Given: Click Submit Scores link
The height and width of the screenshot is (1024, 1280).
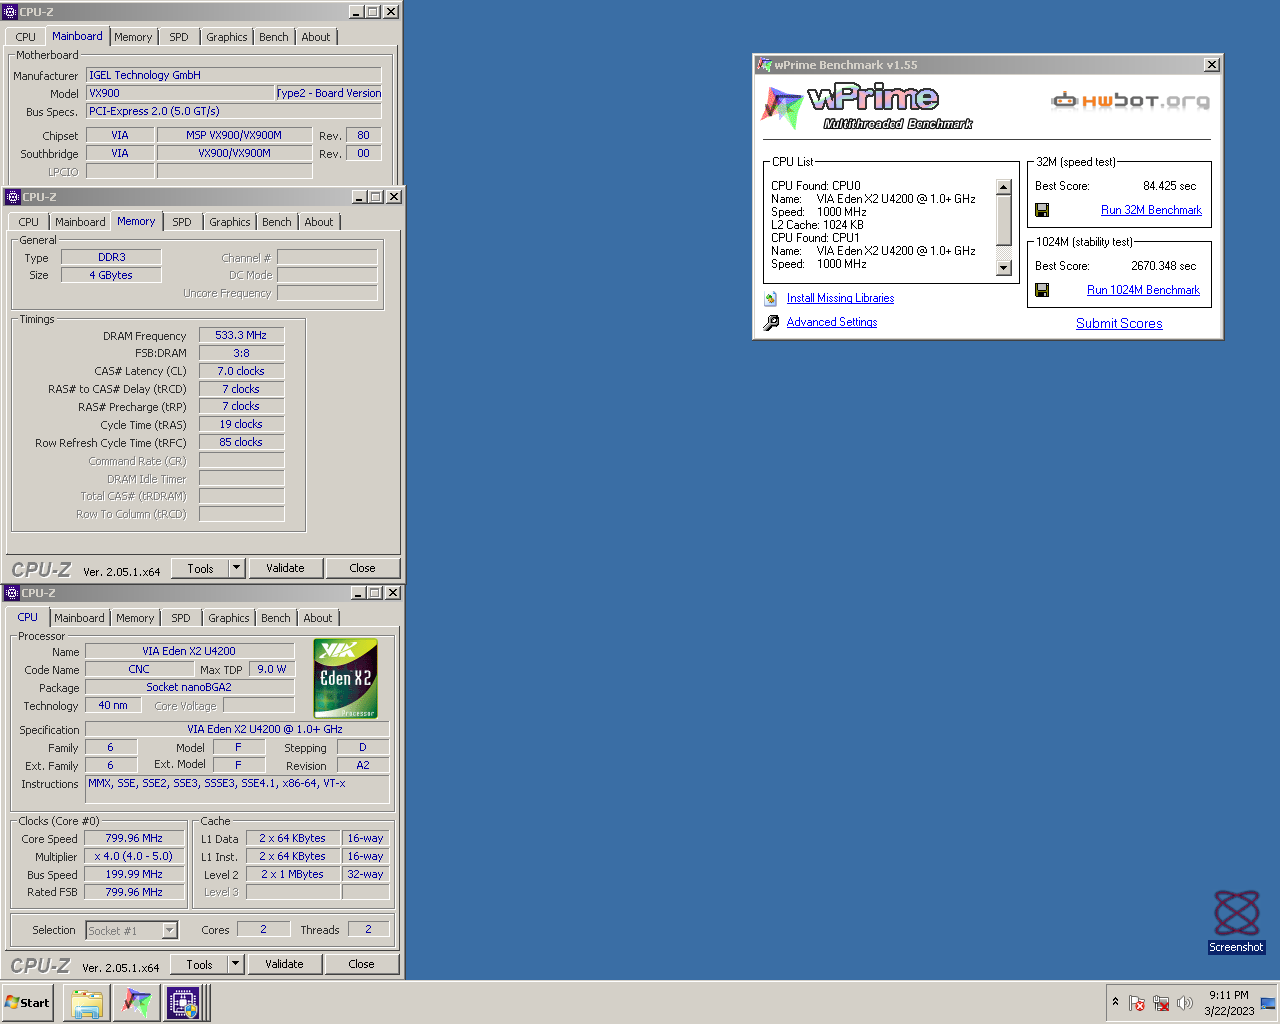Looking at the screenshot, I should click(1119, 323).
